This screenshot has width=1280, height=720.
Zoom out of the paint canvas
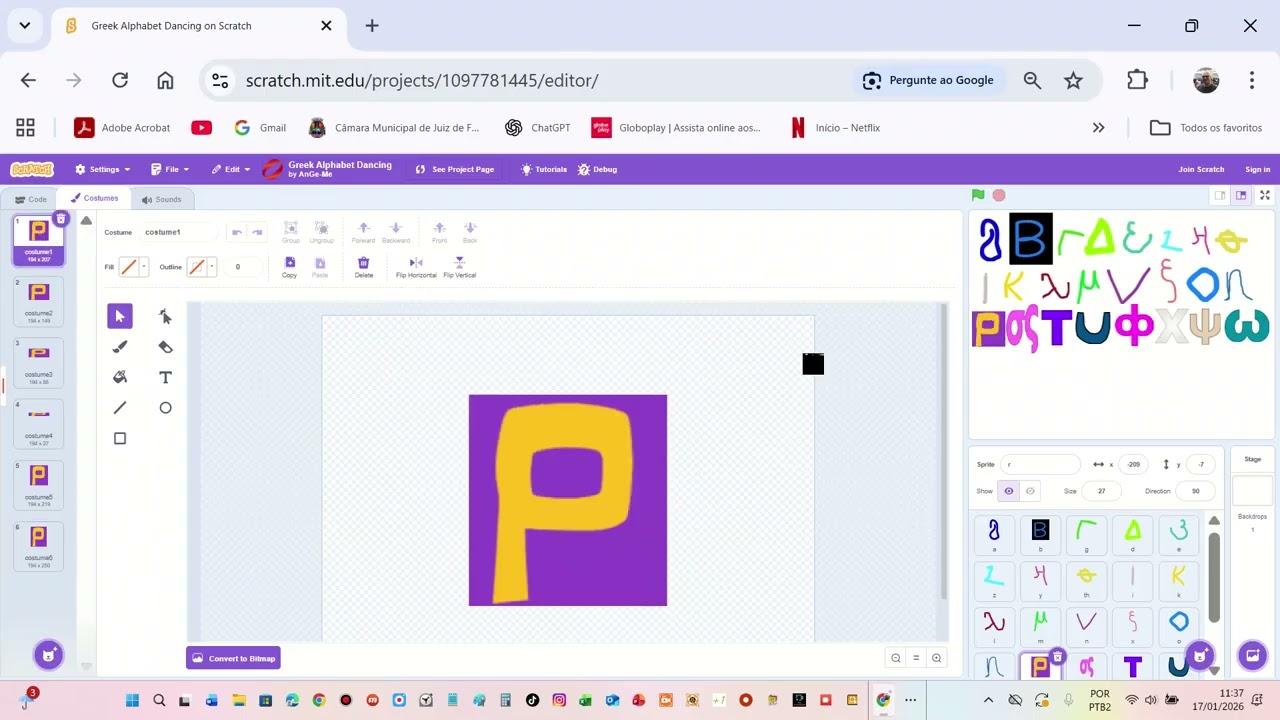coord(896,658)
